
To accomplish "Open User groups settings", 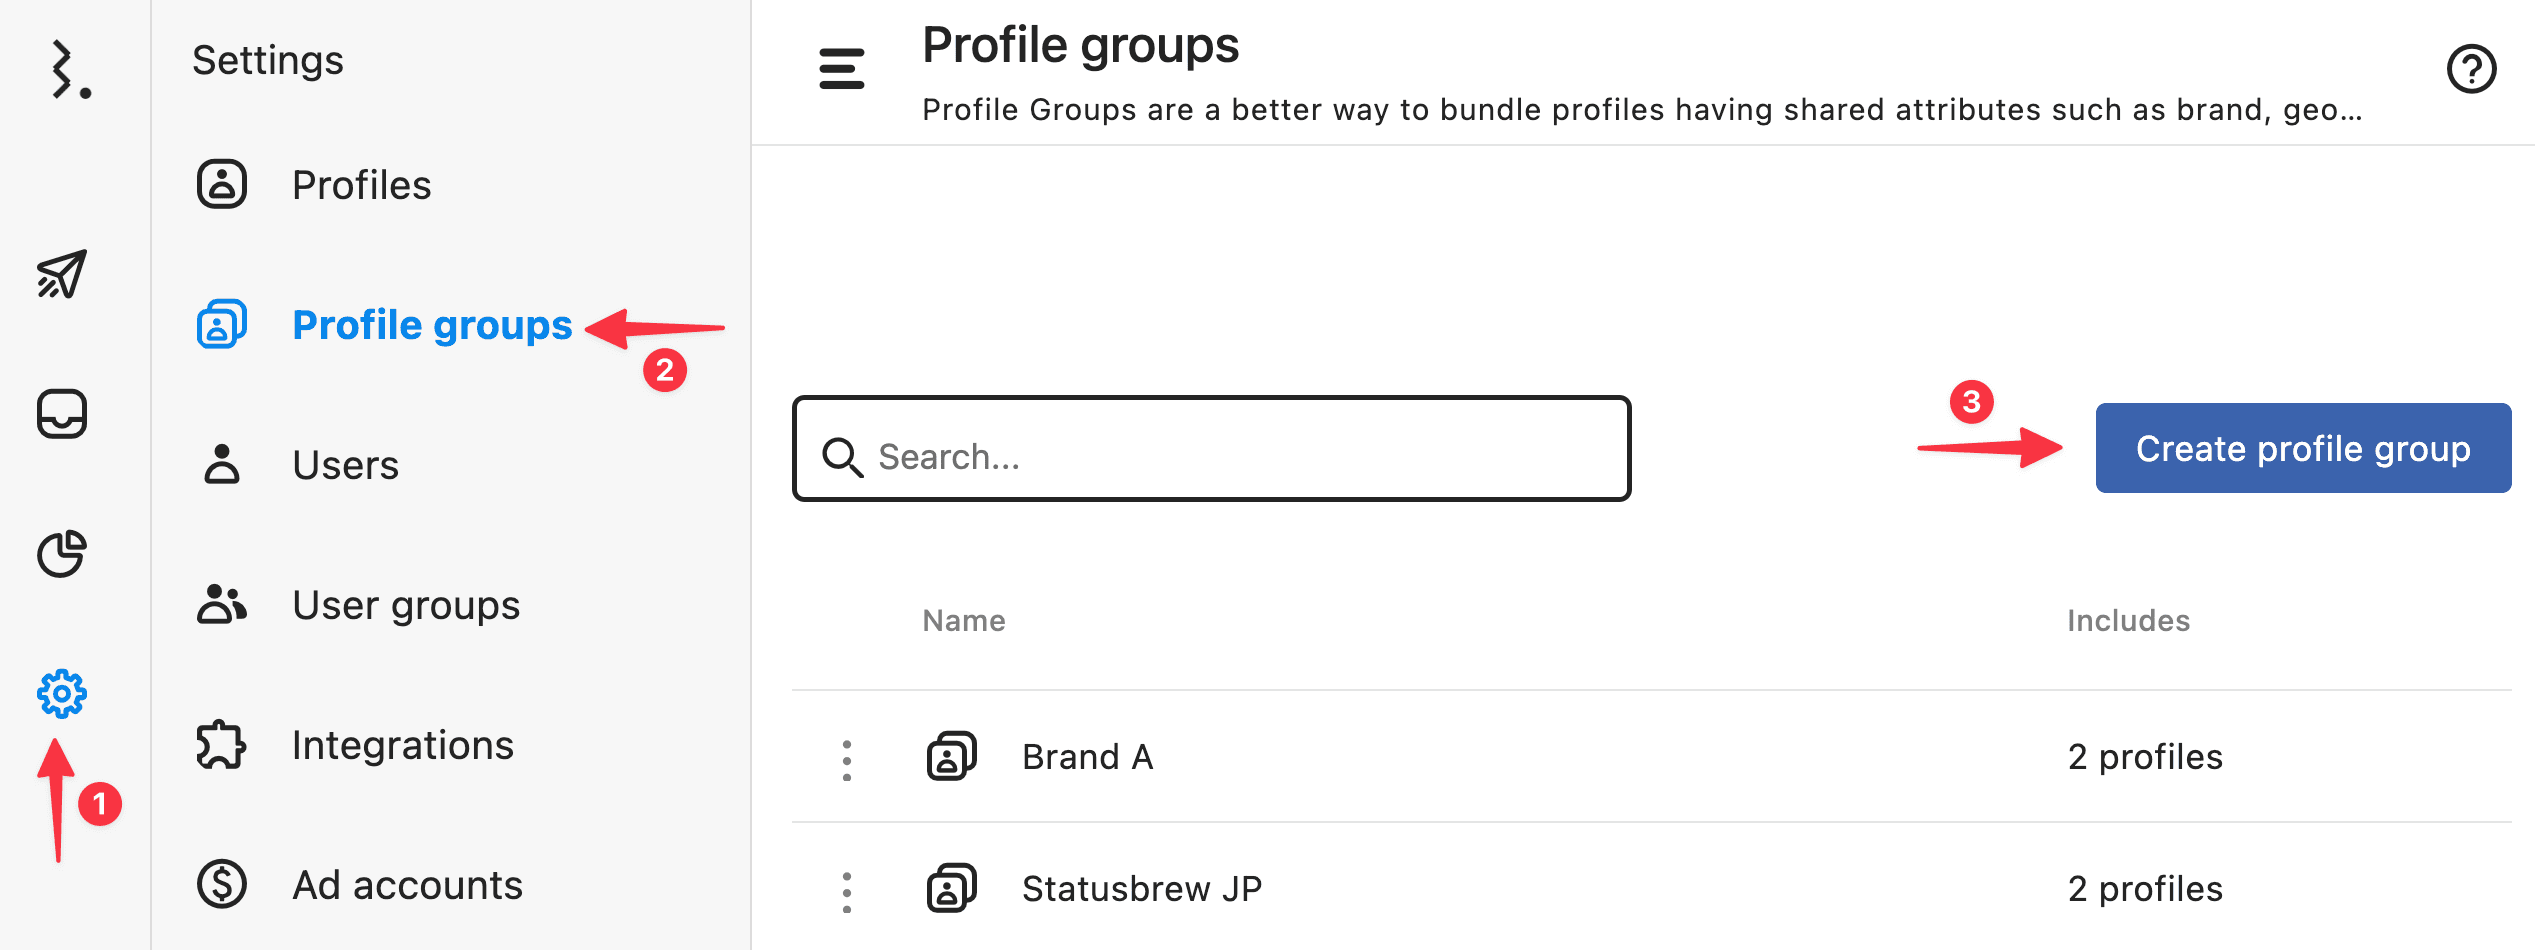I will tap(405, 605).
